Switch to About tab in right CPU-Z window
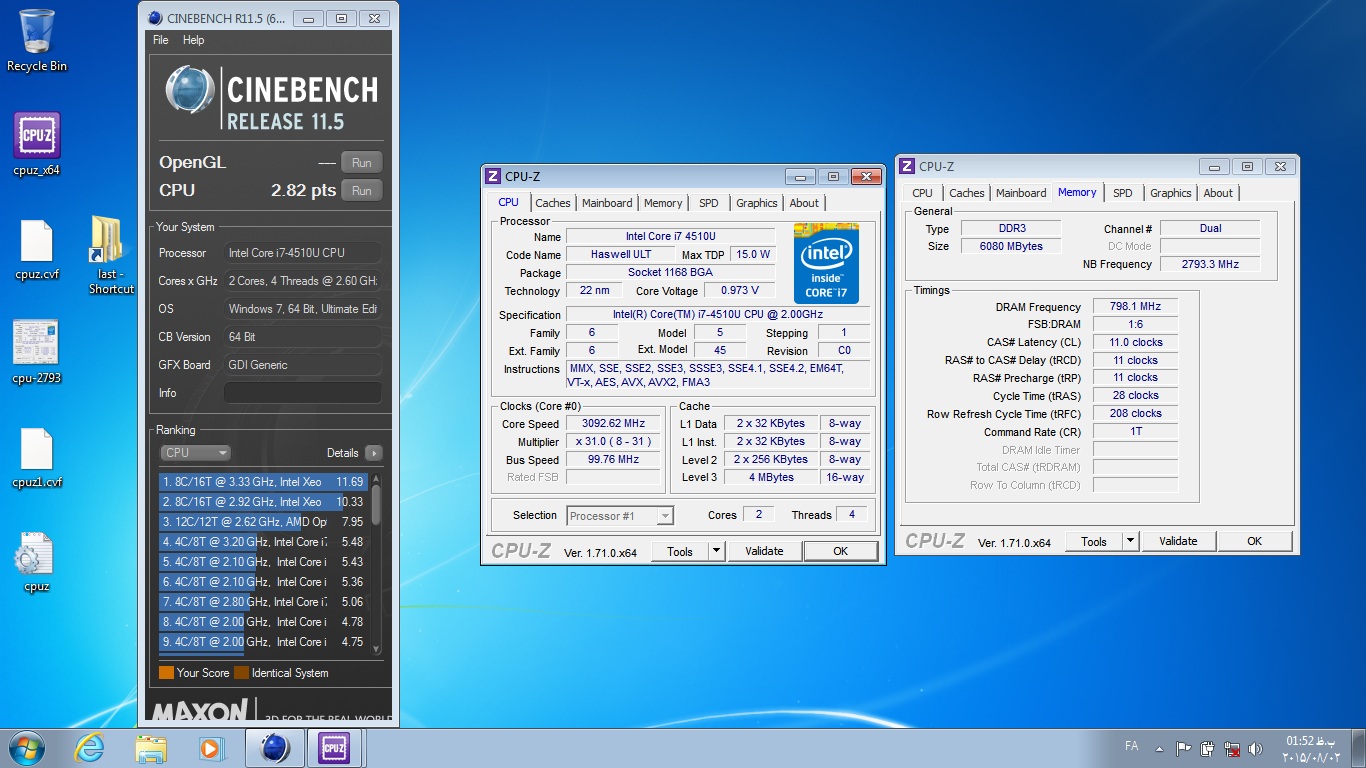 [1218, 193]
